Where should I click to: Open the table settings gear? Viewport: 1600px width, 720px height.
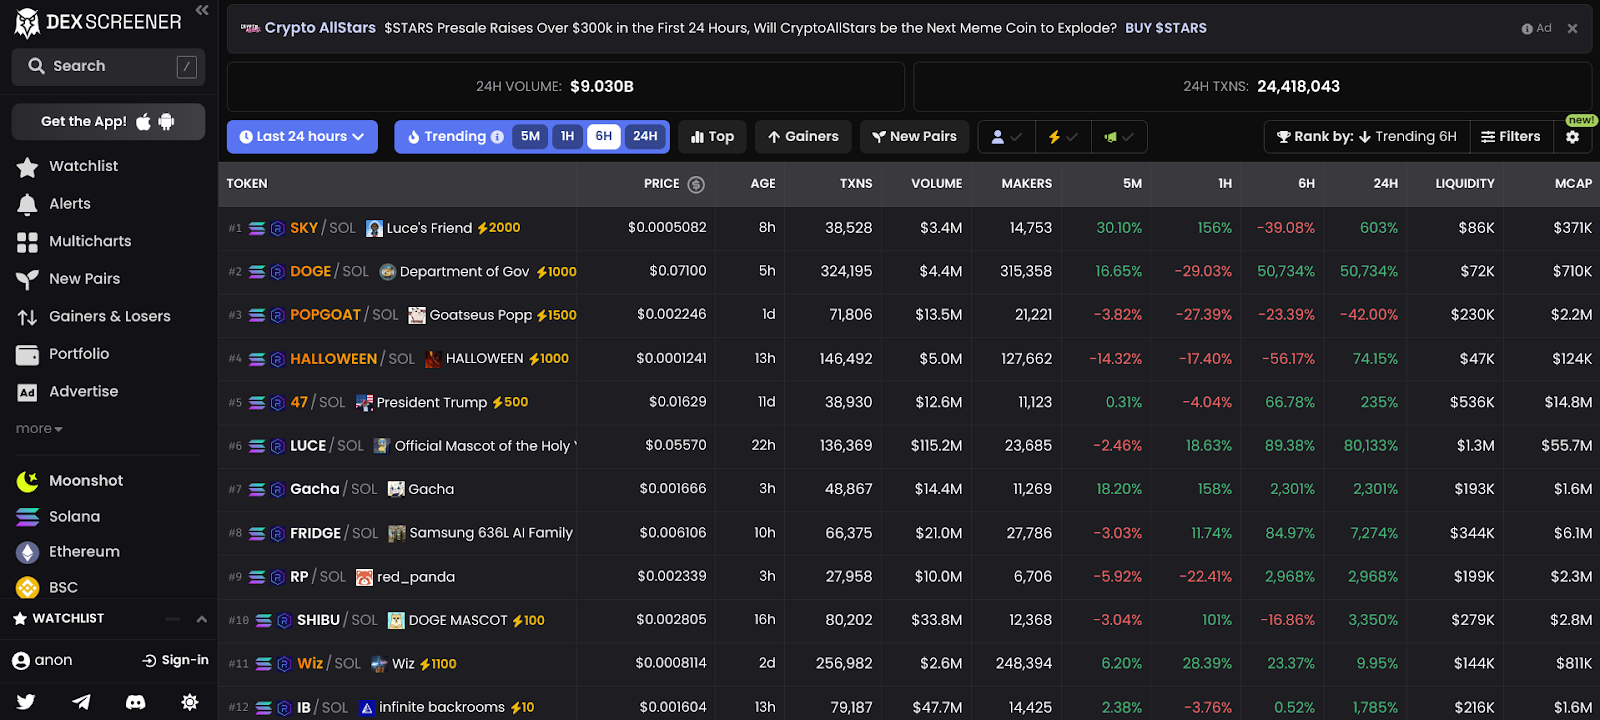[1572, 137]
